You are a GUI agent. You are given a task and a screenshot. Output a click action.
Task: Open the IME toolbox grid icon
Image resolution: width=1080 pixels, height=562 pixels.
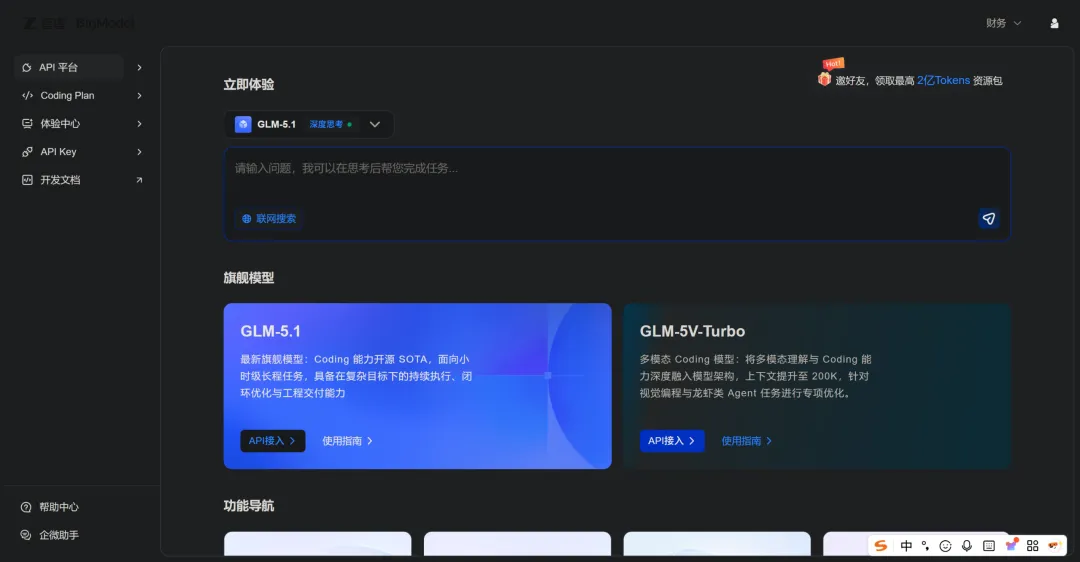click(x=1032, y=545)
